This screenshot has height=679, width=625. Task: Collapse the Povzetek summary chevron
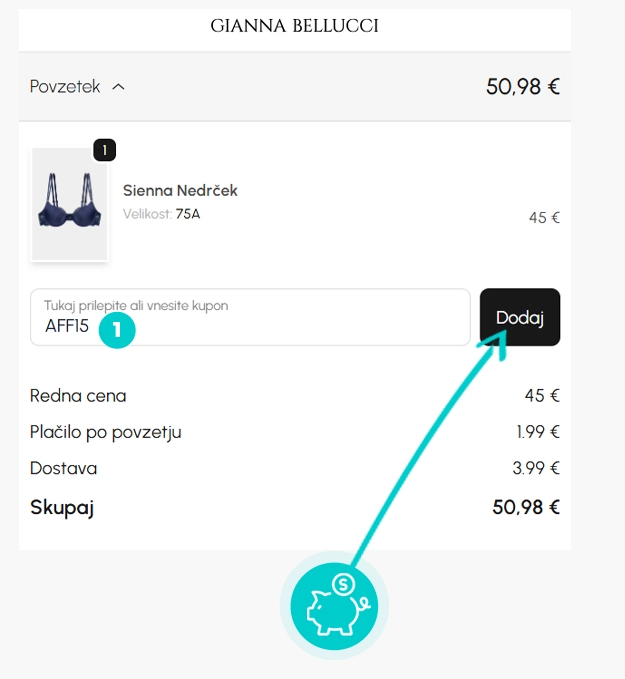(118, 87)
